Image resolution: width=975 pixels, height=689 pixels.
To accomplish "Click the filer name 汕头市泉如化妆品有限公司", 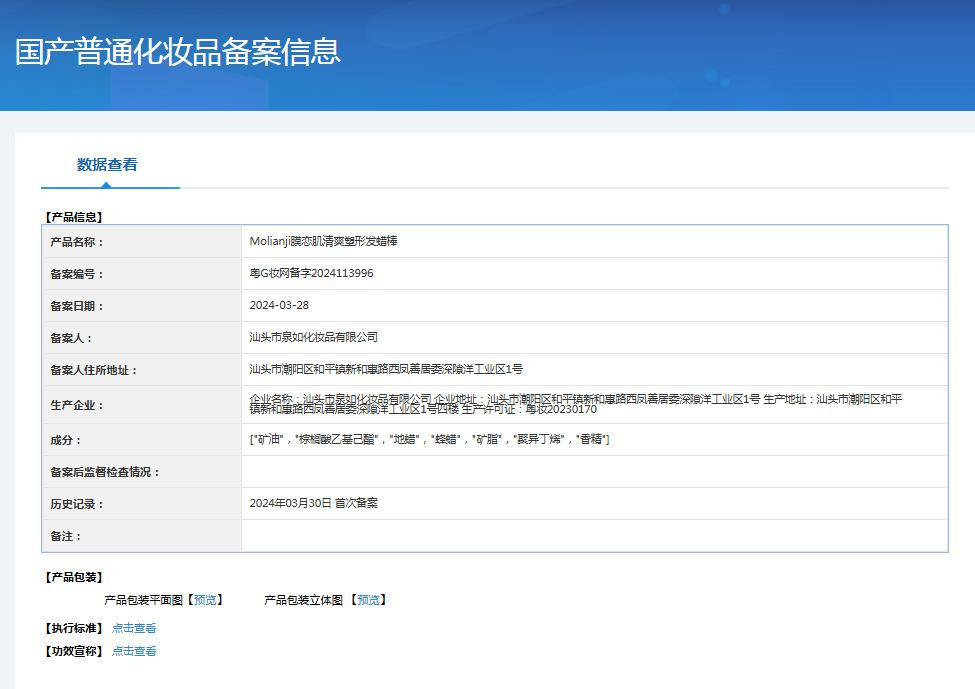I will click(x=313, y=337).
